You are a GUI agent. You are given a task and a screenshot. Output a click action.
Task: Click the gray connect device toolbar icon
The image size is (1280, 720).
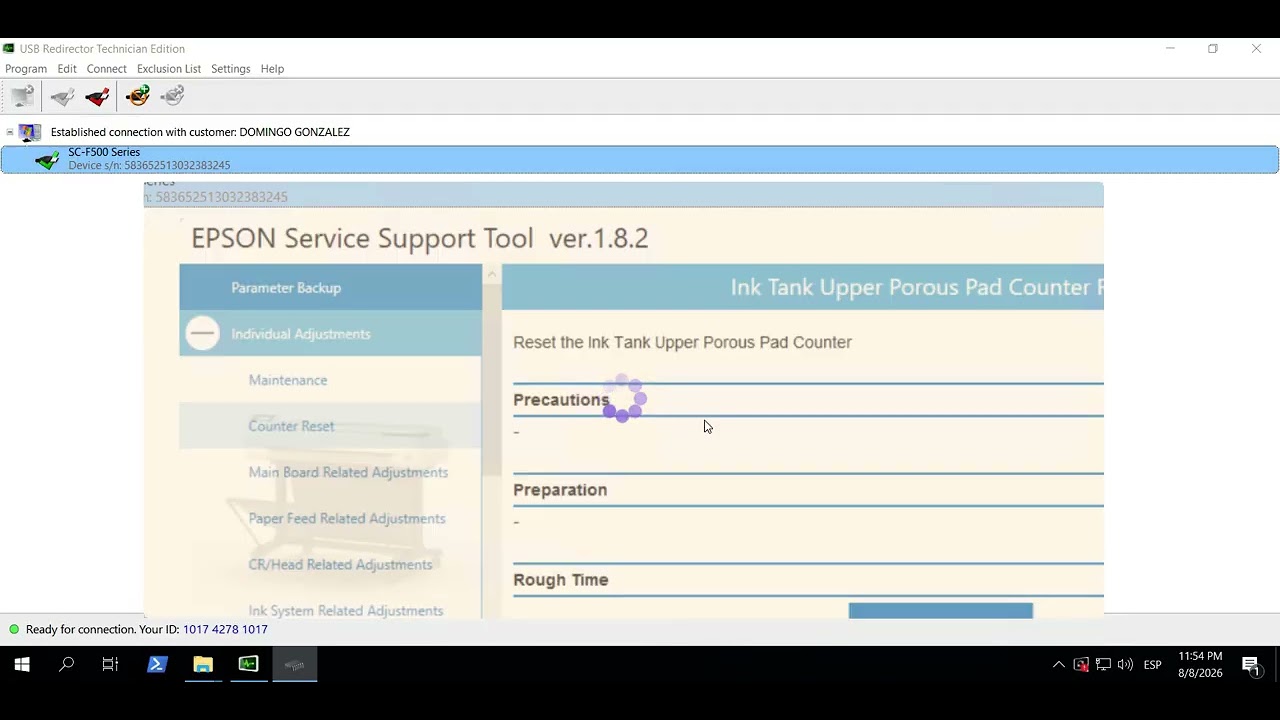point(62,96)
